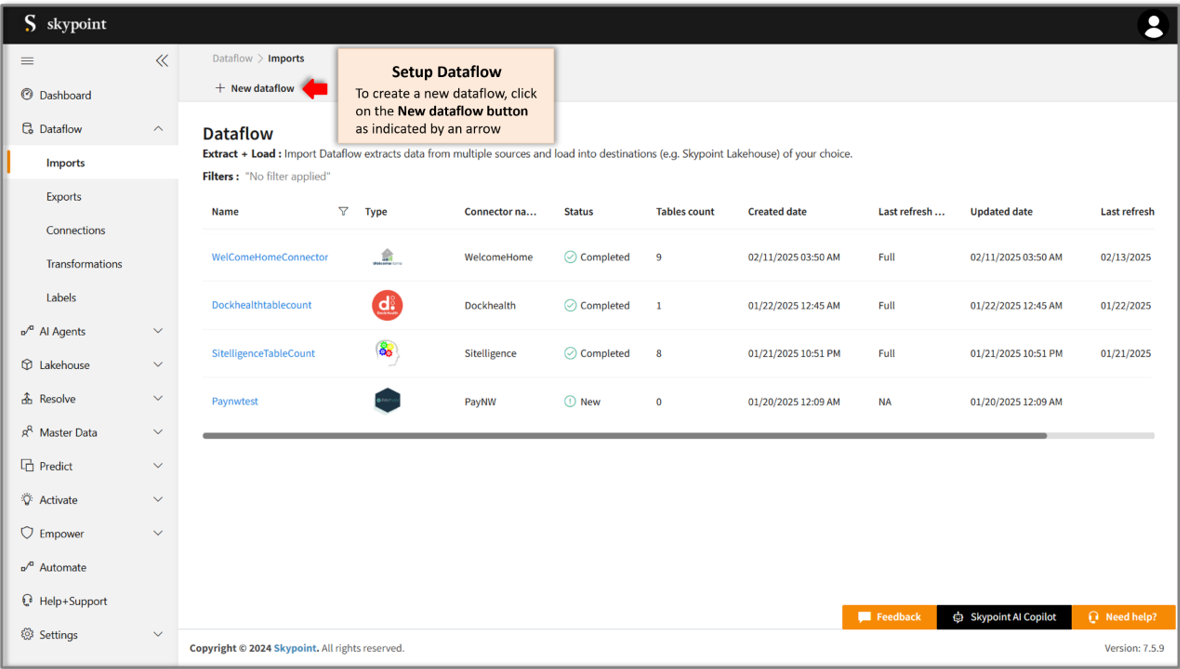
Task: Click the Sitelligence connector logo icon
Action: click(387, 353)
